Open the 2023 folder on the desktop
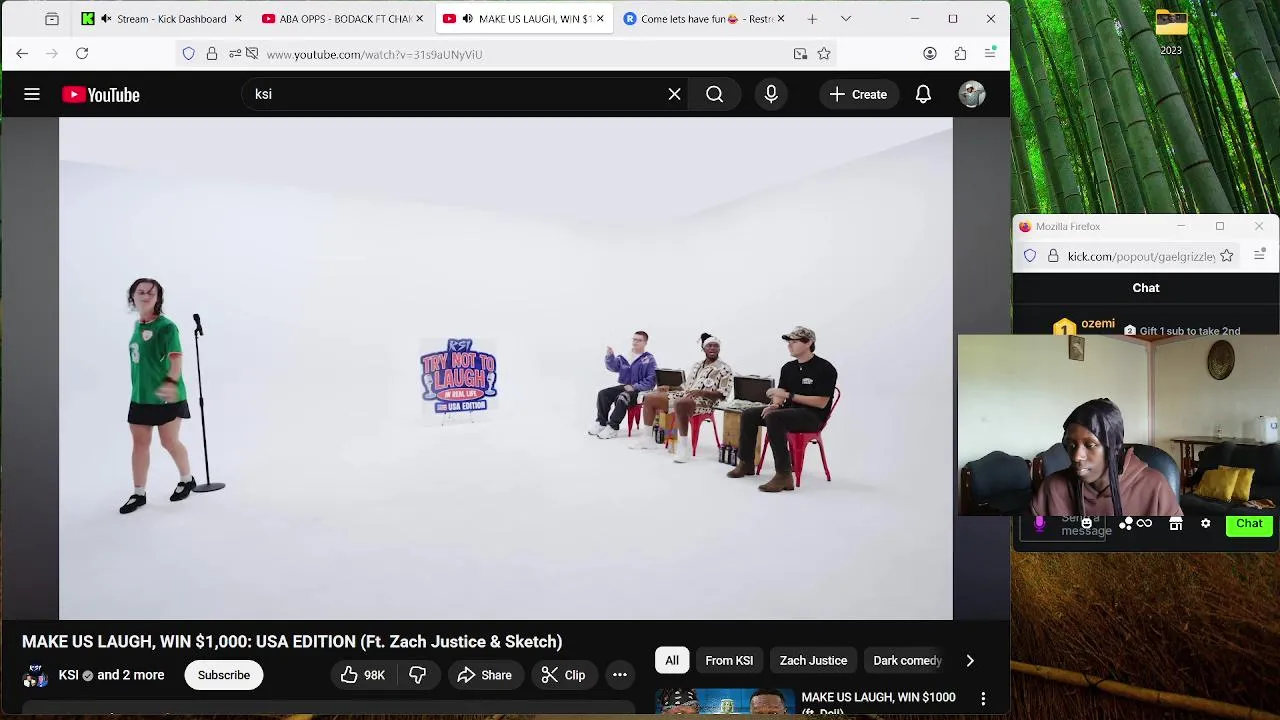The image size is (1280, 720). tap(1171, 32)
